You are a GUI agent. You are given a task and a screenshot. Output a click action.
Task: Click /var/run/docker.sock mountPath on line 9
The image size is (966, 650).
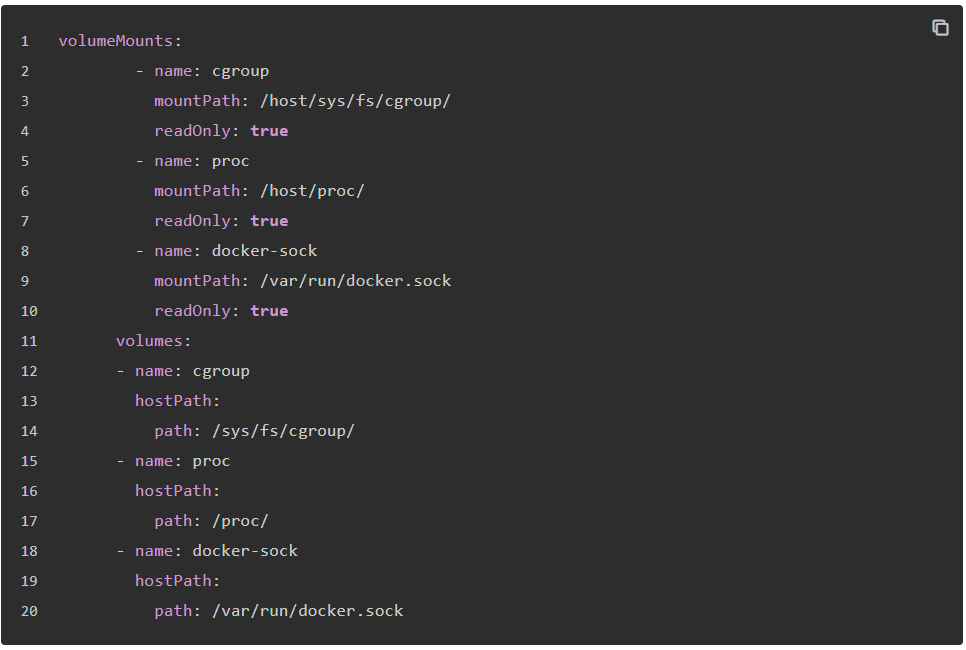[355, 281]
